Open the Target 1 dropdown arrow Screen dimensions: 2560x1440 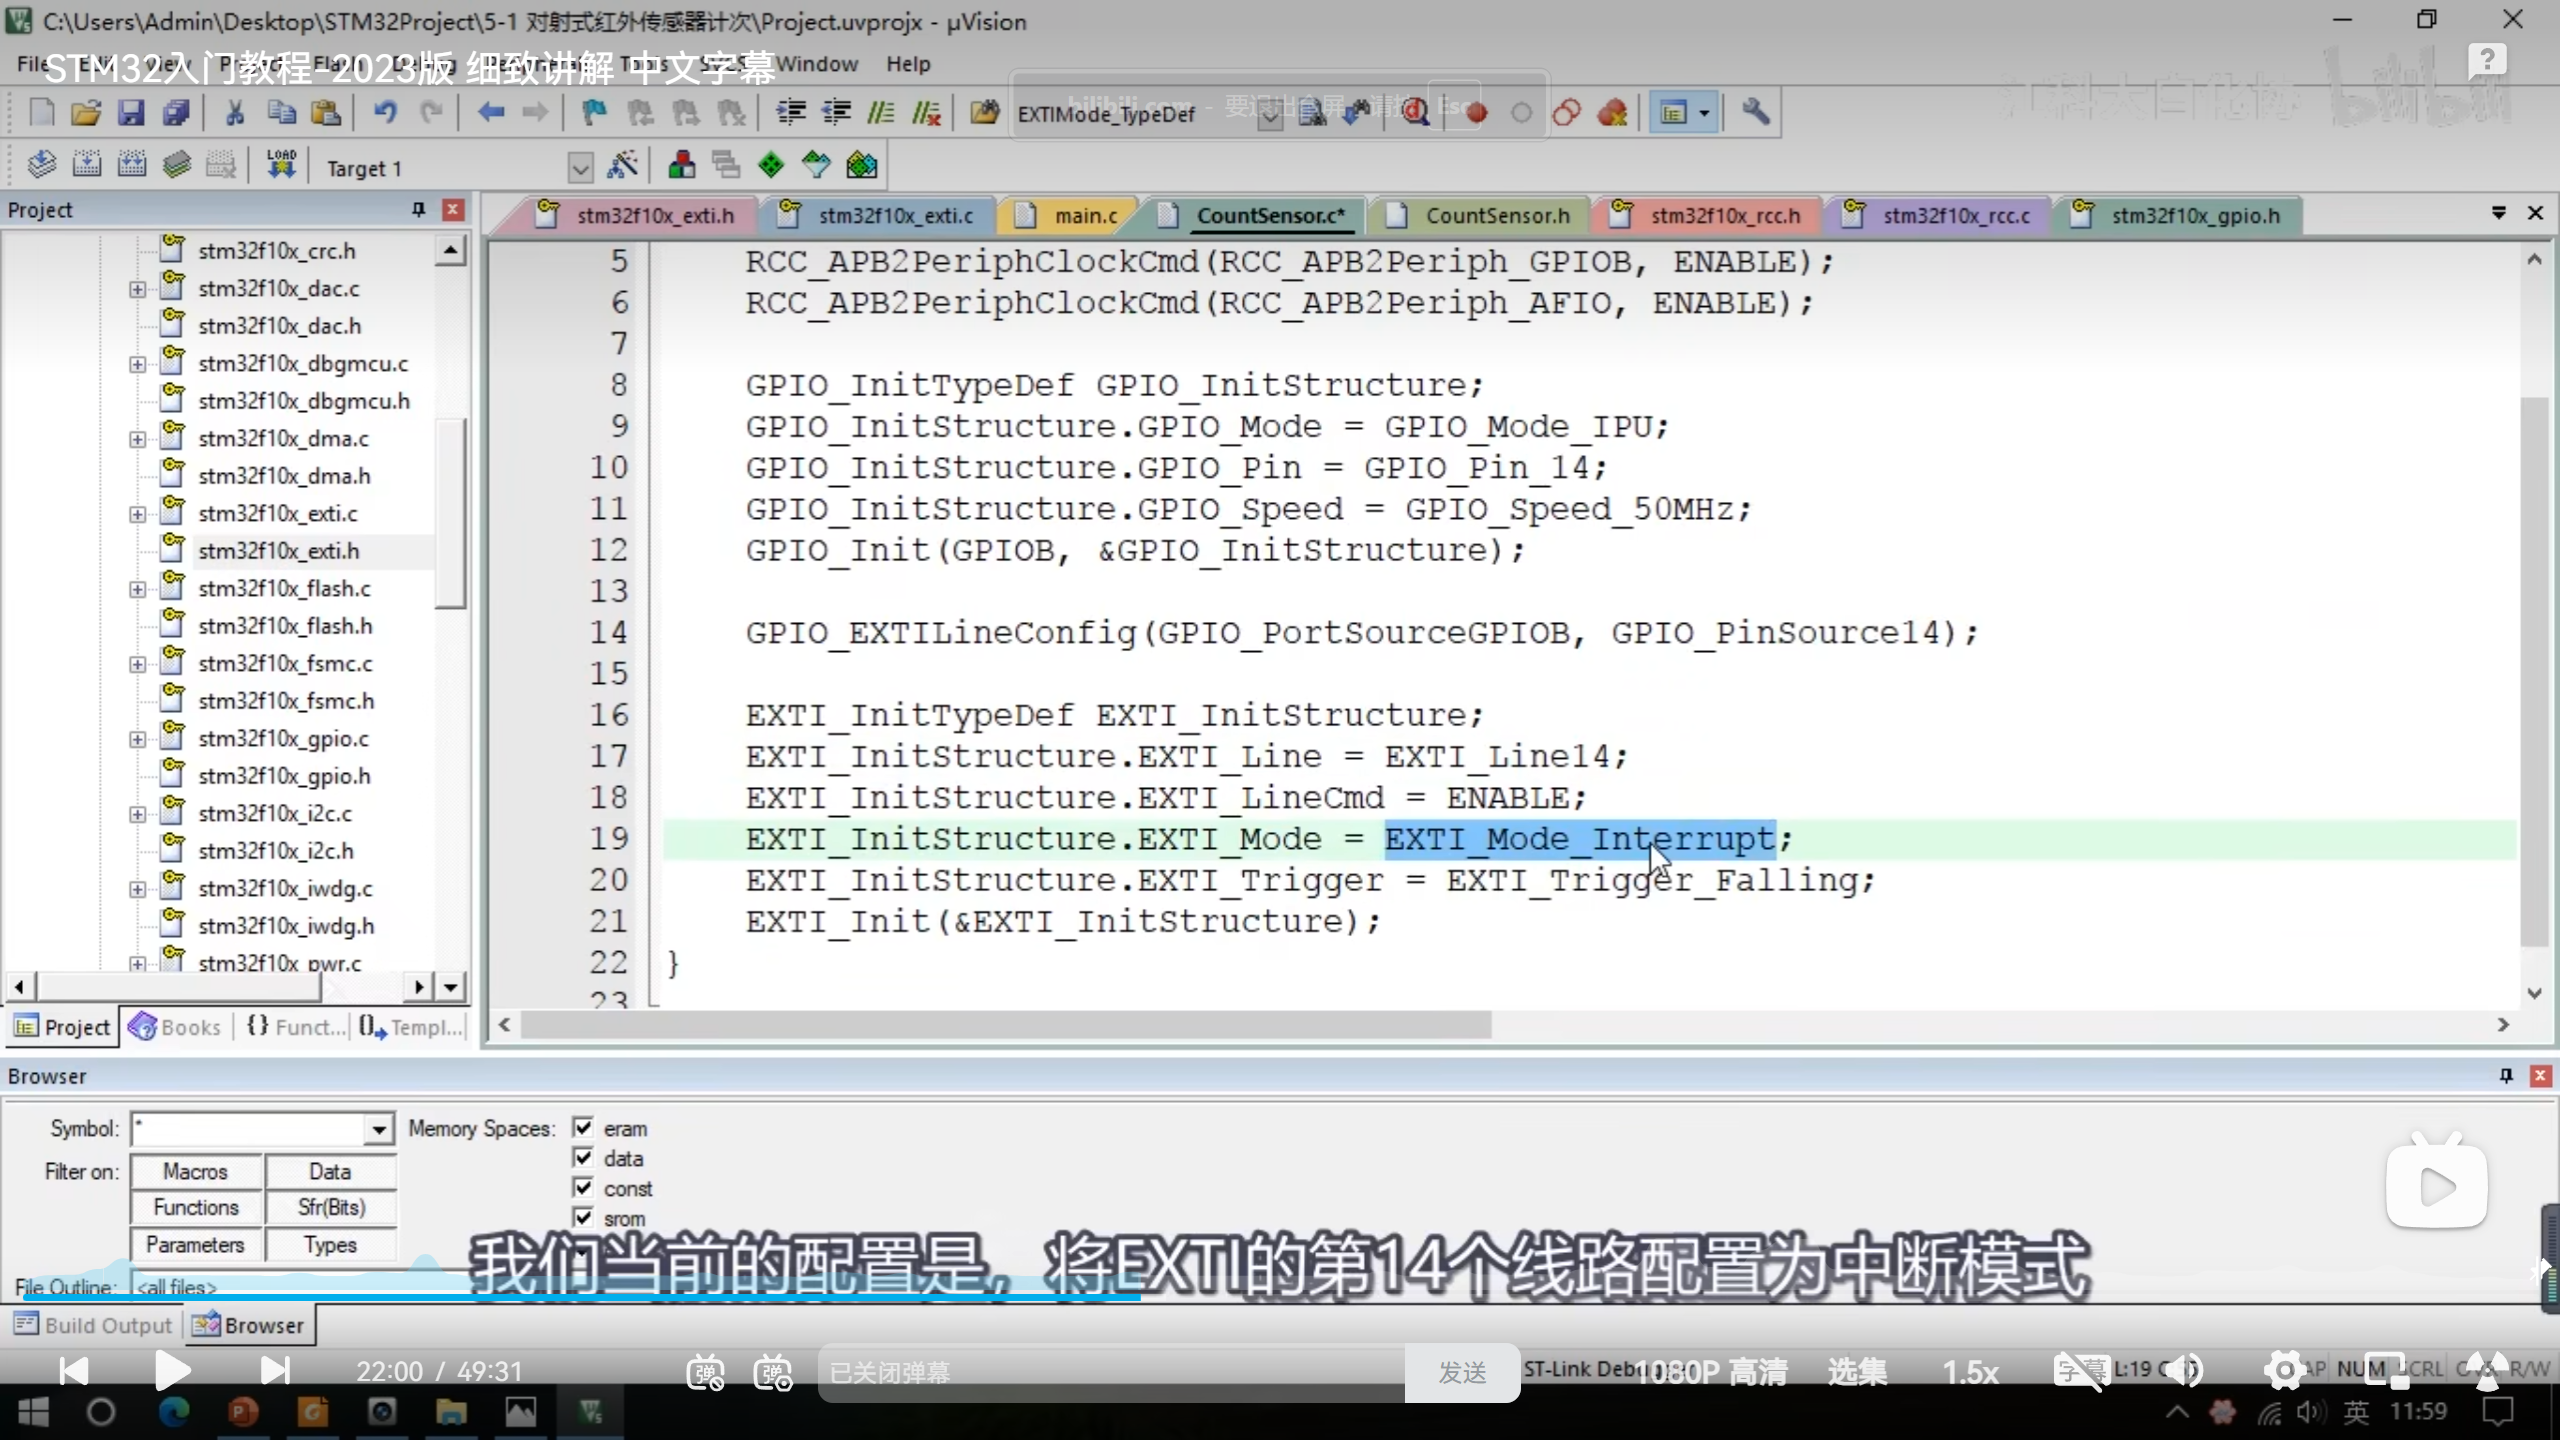coord(580,168)
